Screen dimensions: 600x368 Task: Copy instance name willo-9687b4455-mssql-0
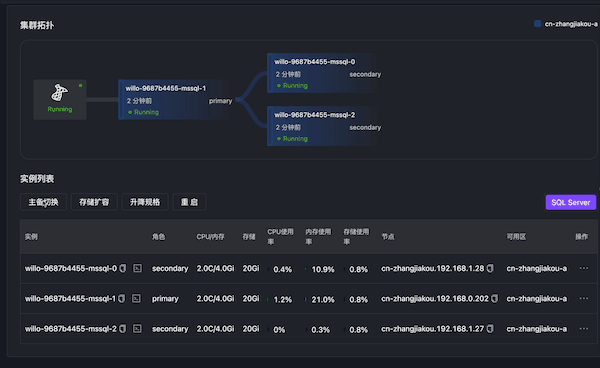click(123, 269)
